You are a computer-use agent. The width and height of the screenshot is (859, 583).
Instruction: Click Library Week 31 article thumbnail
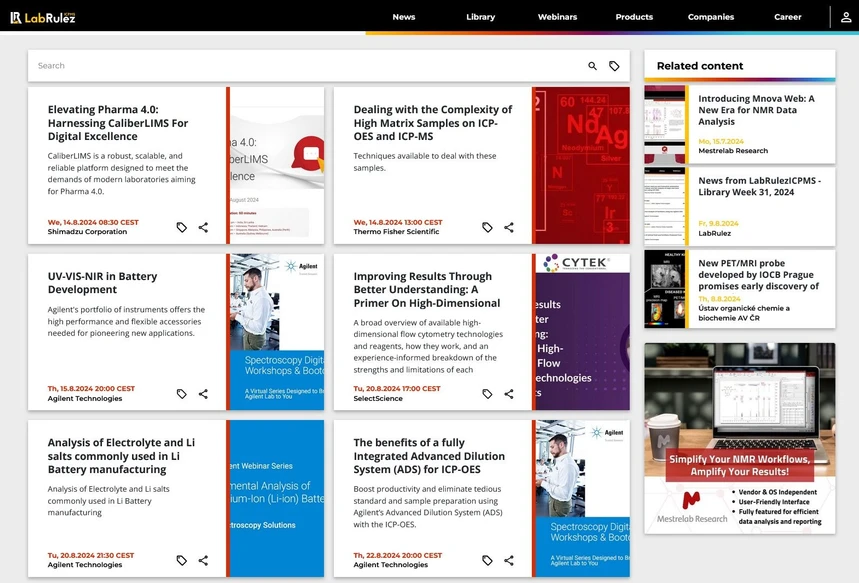[665, 207]
